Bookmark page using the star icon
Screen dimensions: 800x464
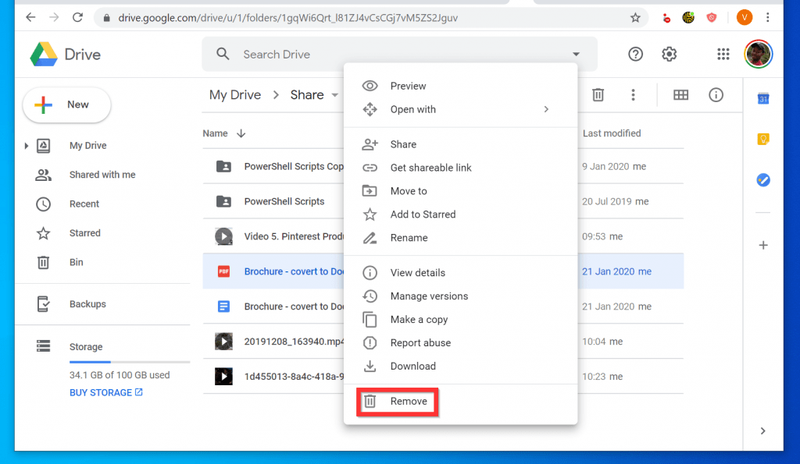tap(635, 18)
